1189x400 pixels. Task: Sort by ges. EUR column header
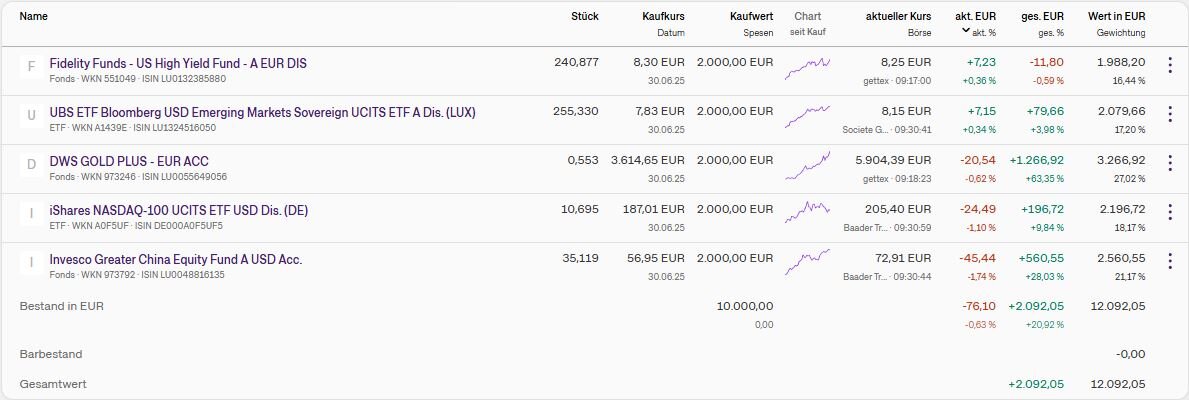click(x=1044, y=17)
